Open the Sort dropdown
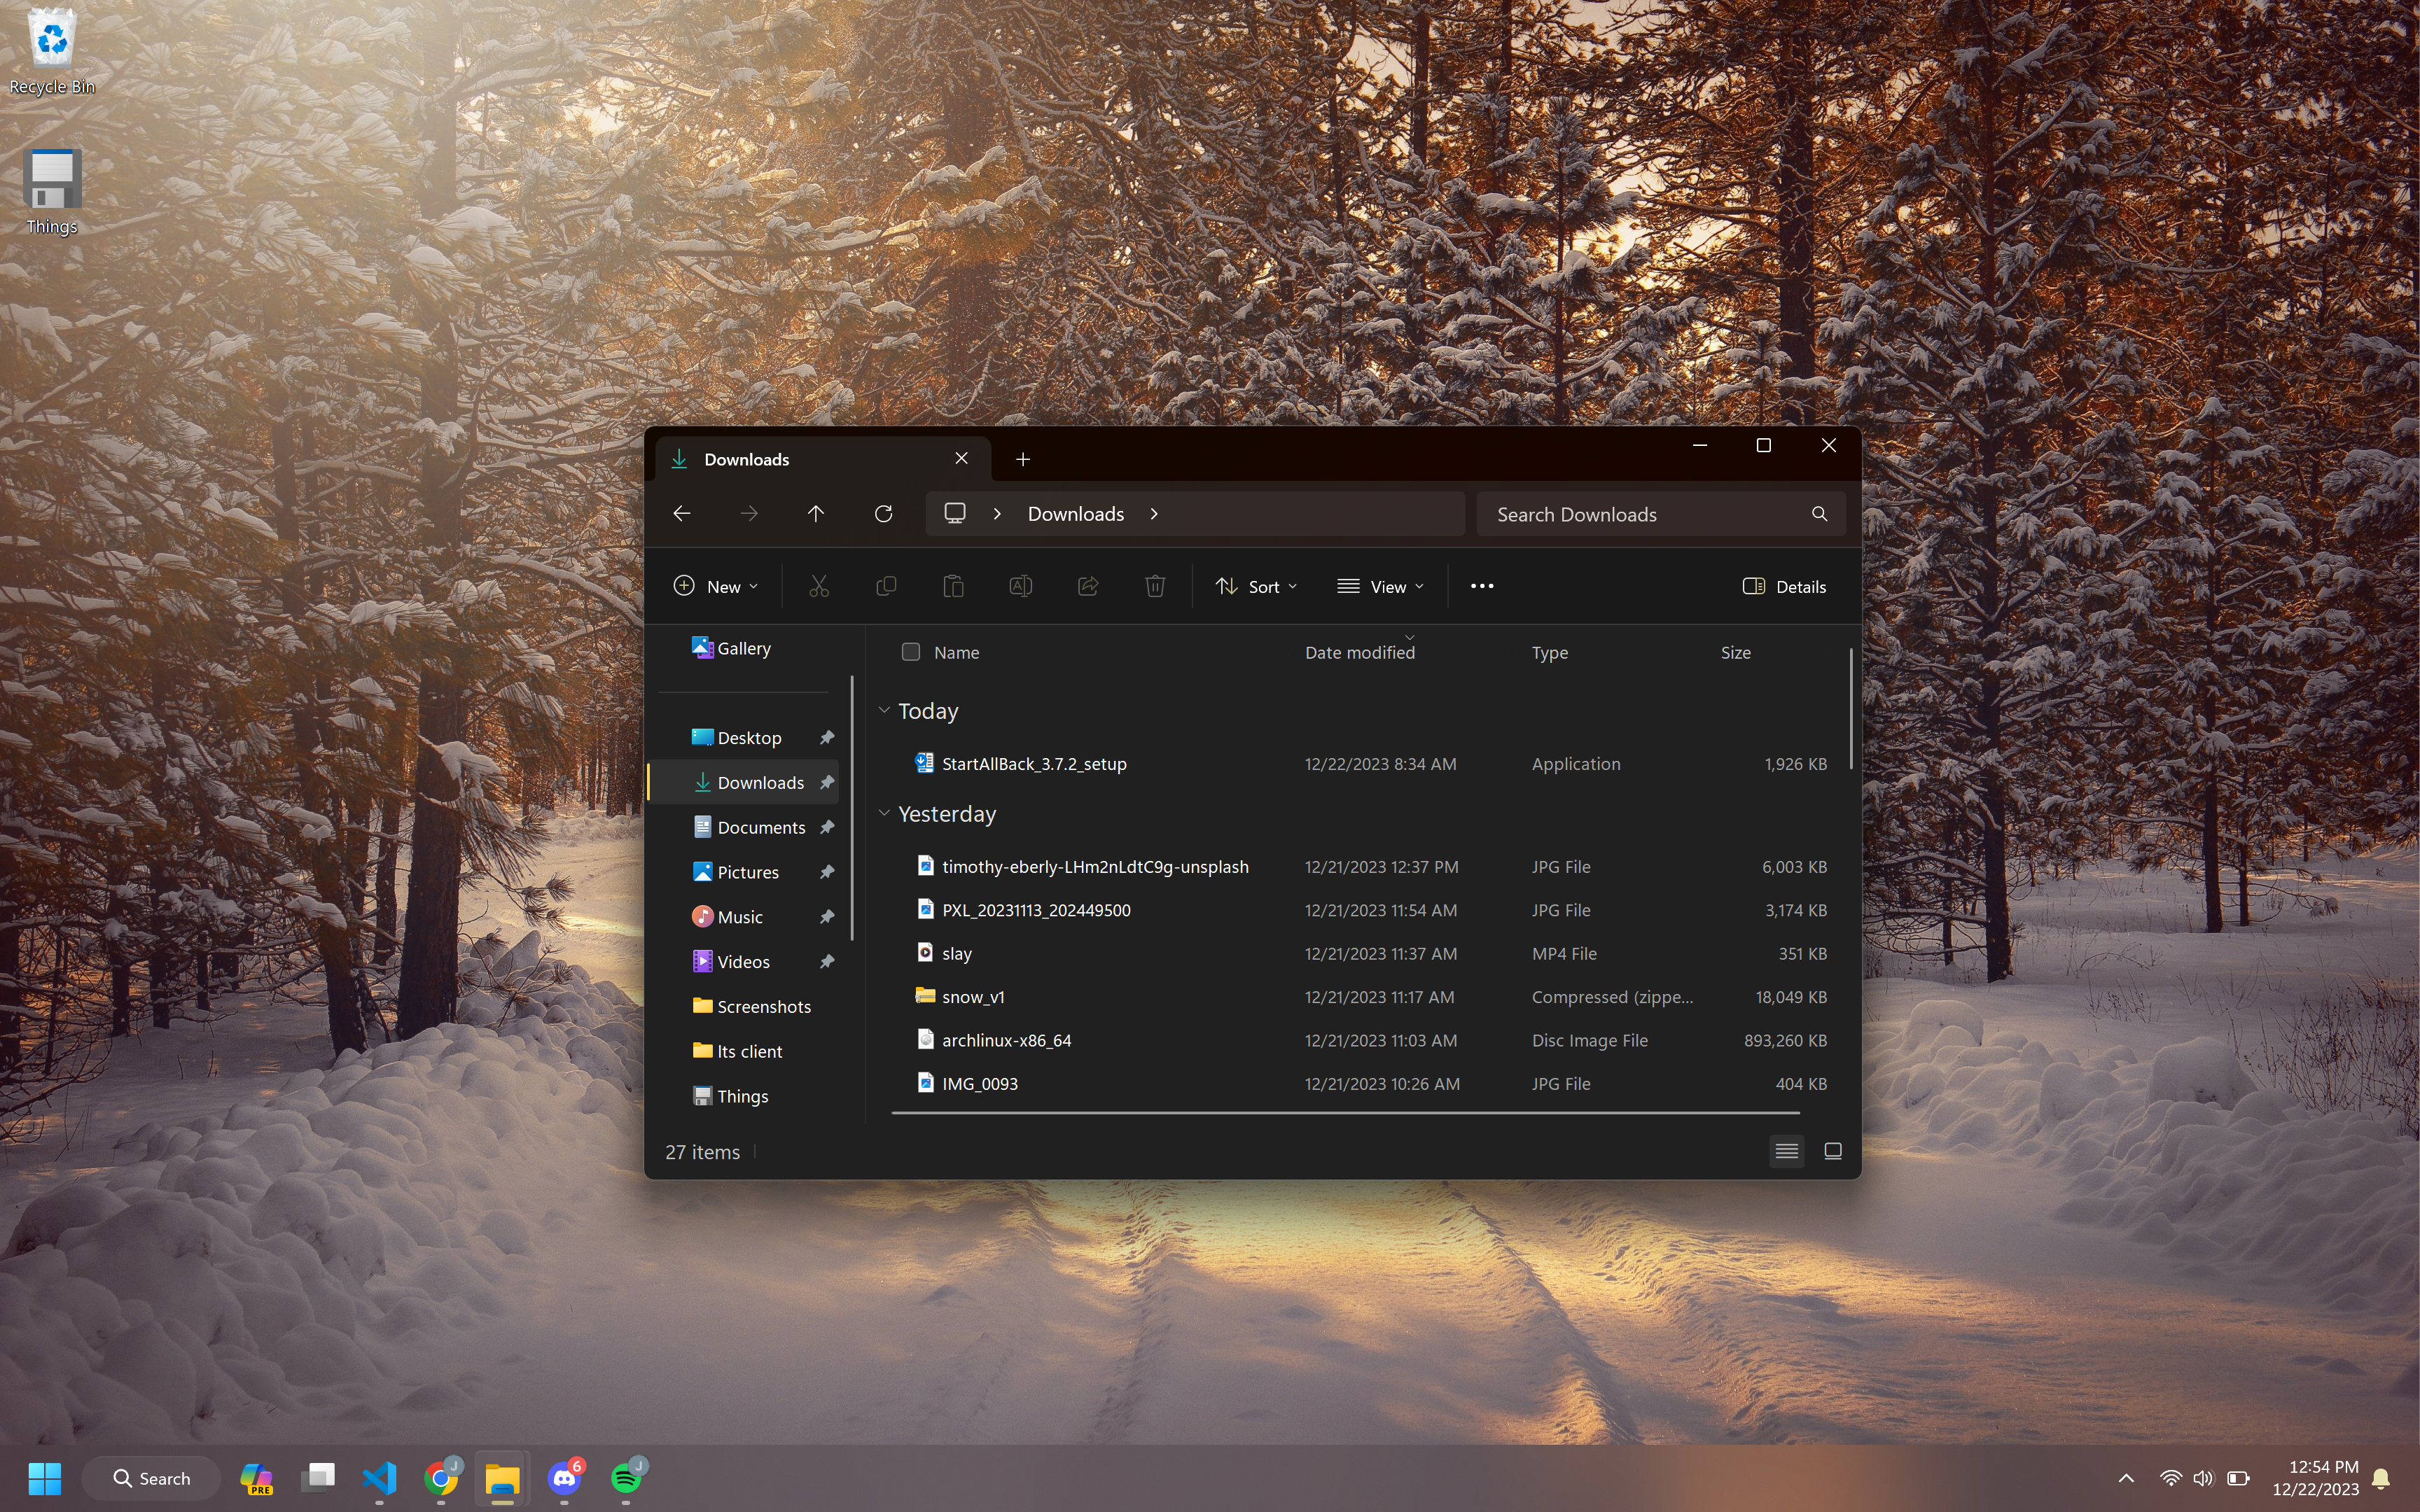Image resolution: width=2420 pixels, height=1512 pixels. click(1256, 586)
